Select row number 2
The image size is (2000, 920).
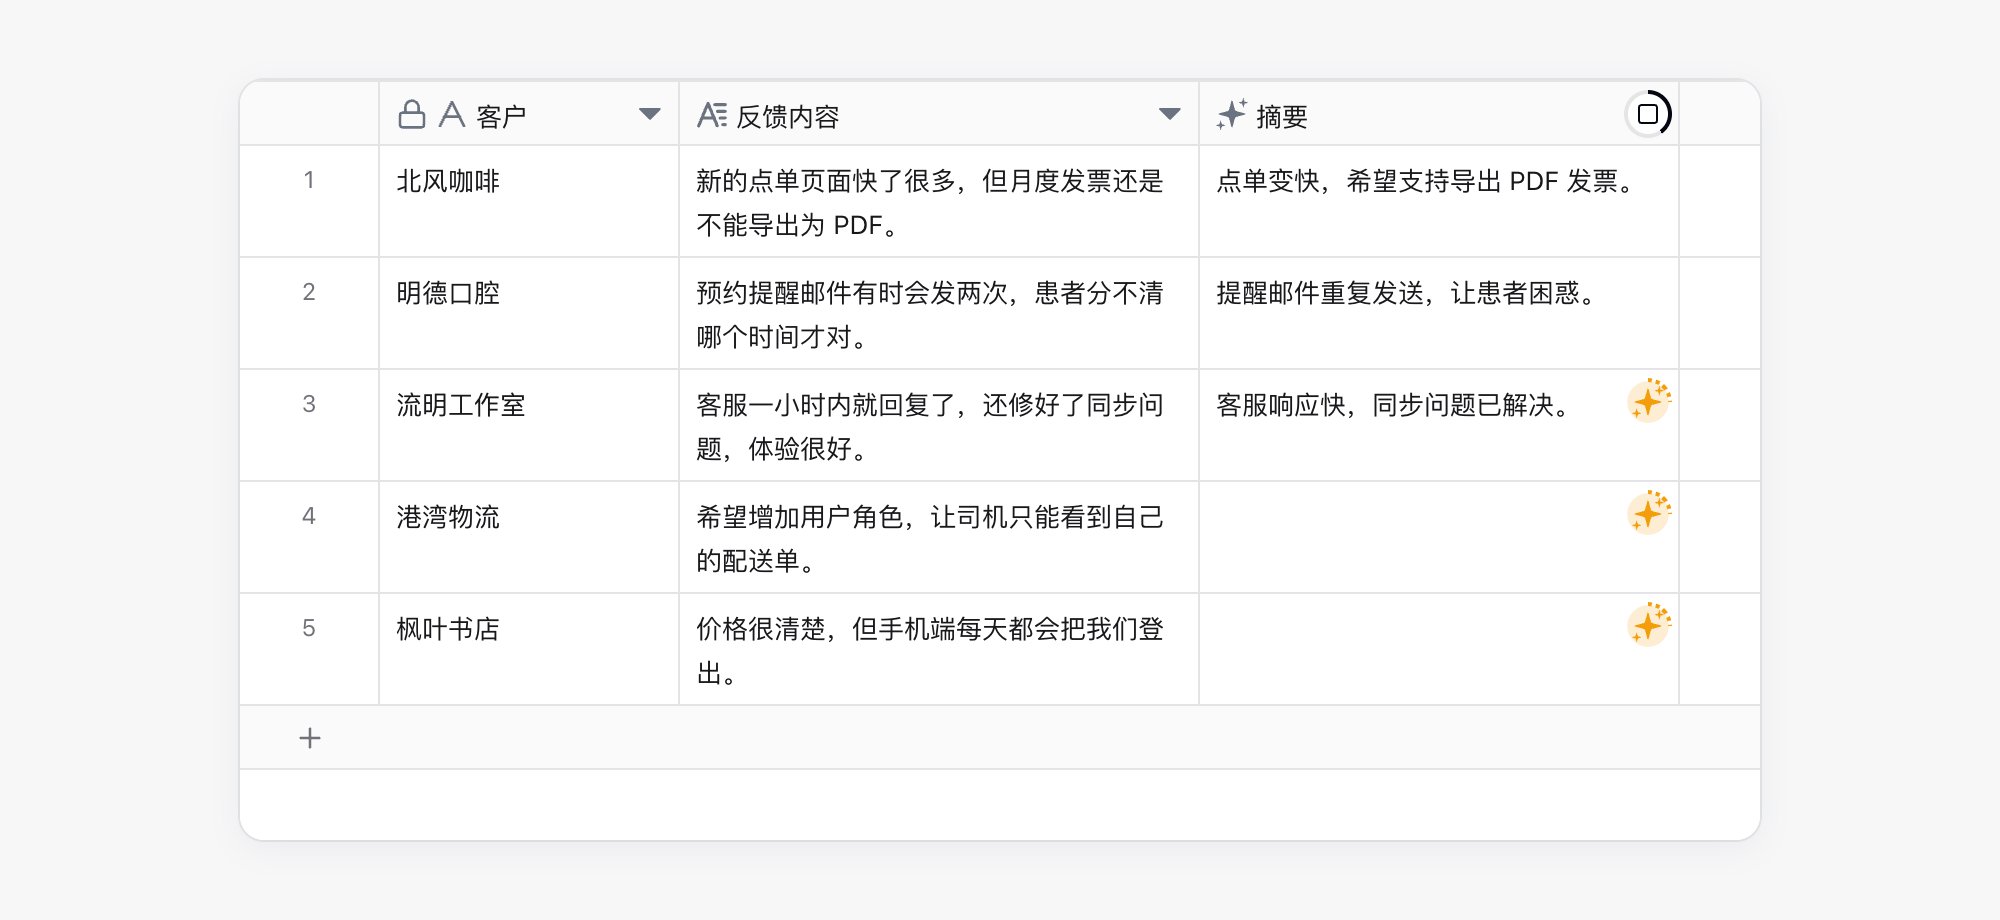[x=309, y=292]
